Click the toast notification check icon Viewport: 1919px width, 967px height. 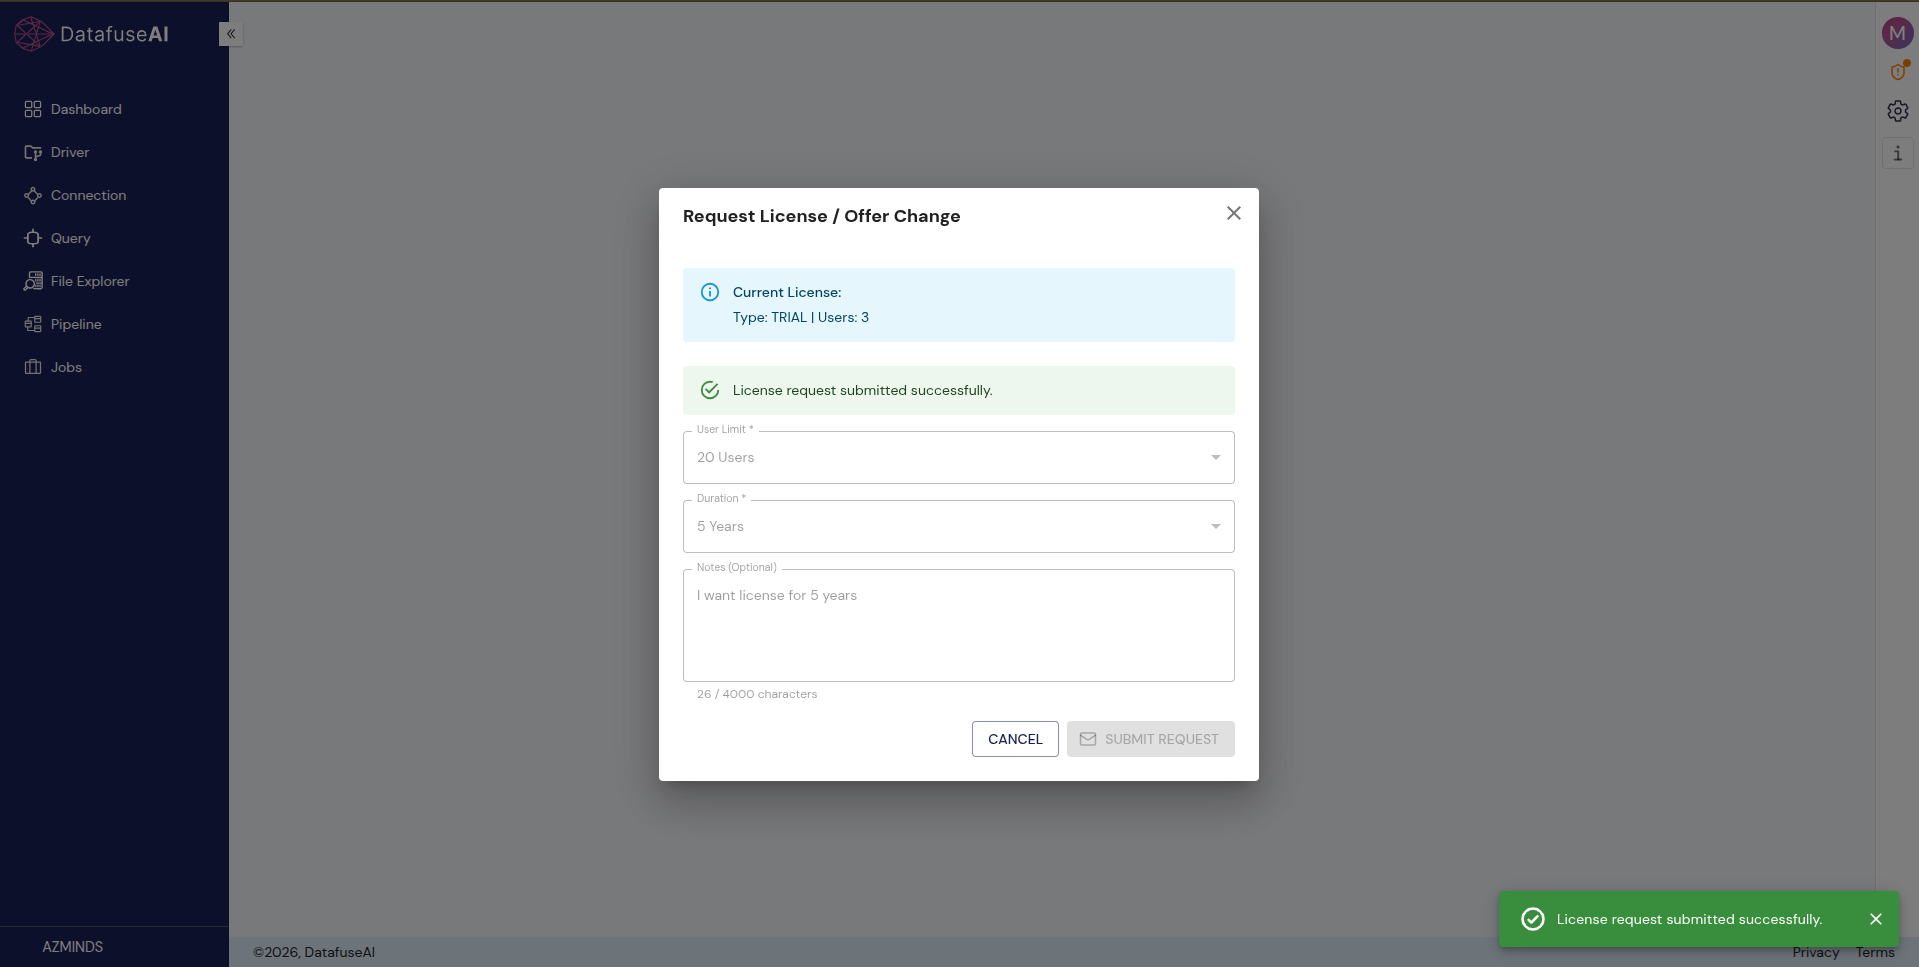1533,919
